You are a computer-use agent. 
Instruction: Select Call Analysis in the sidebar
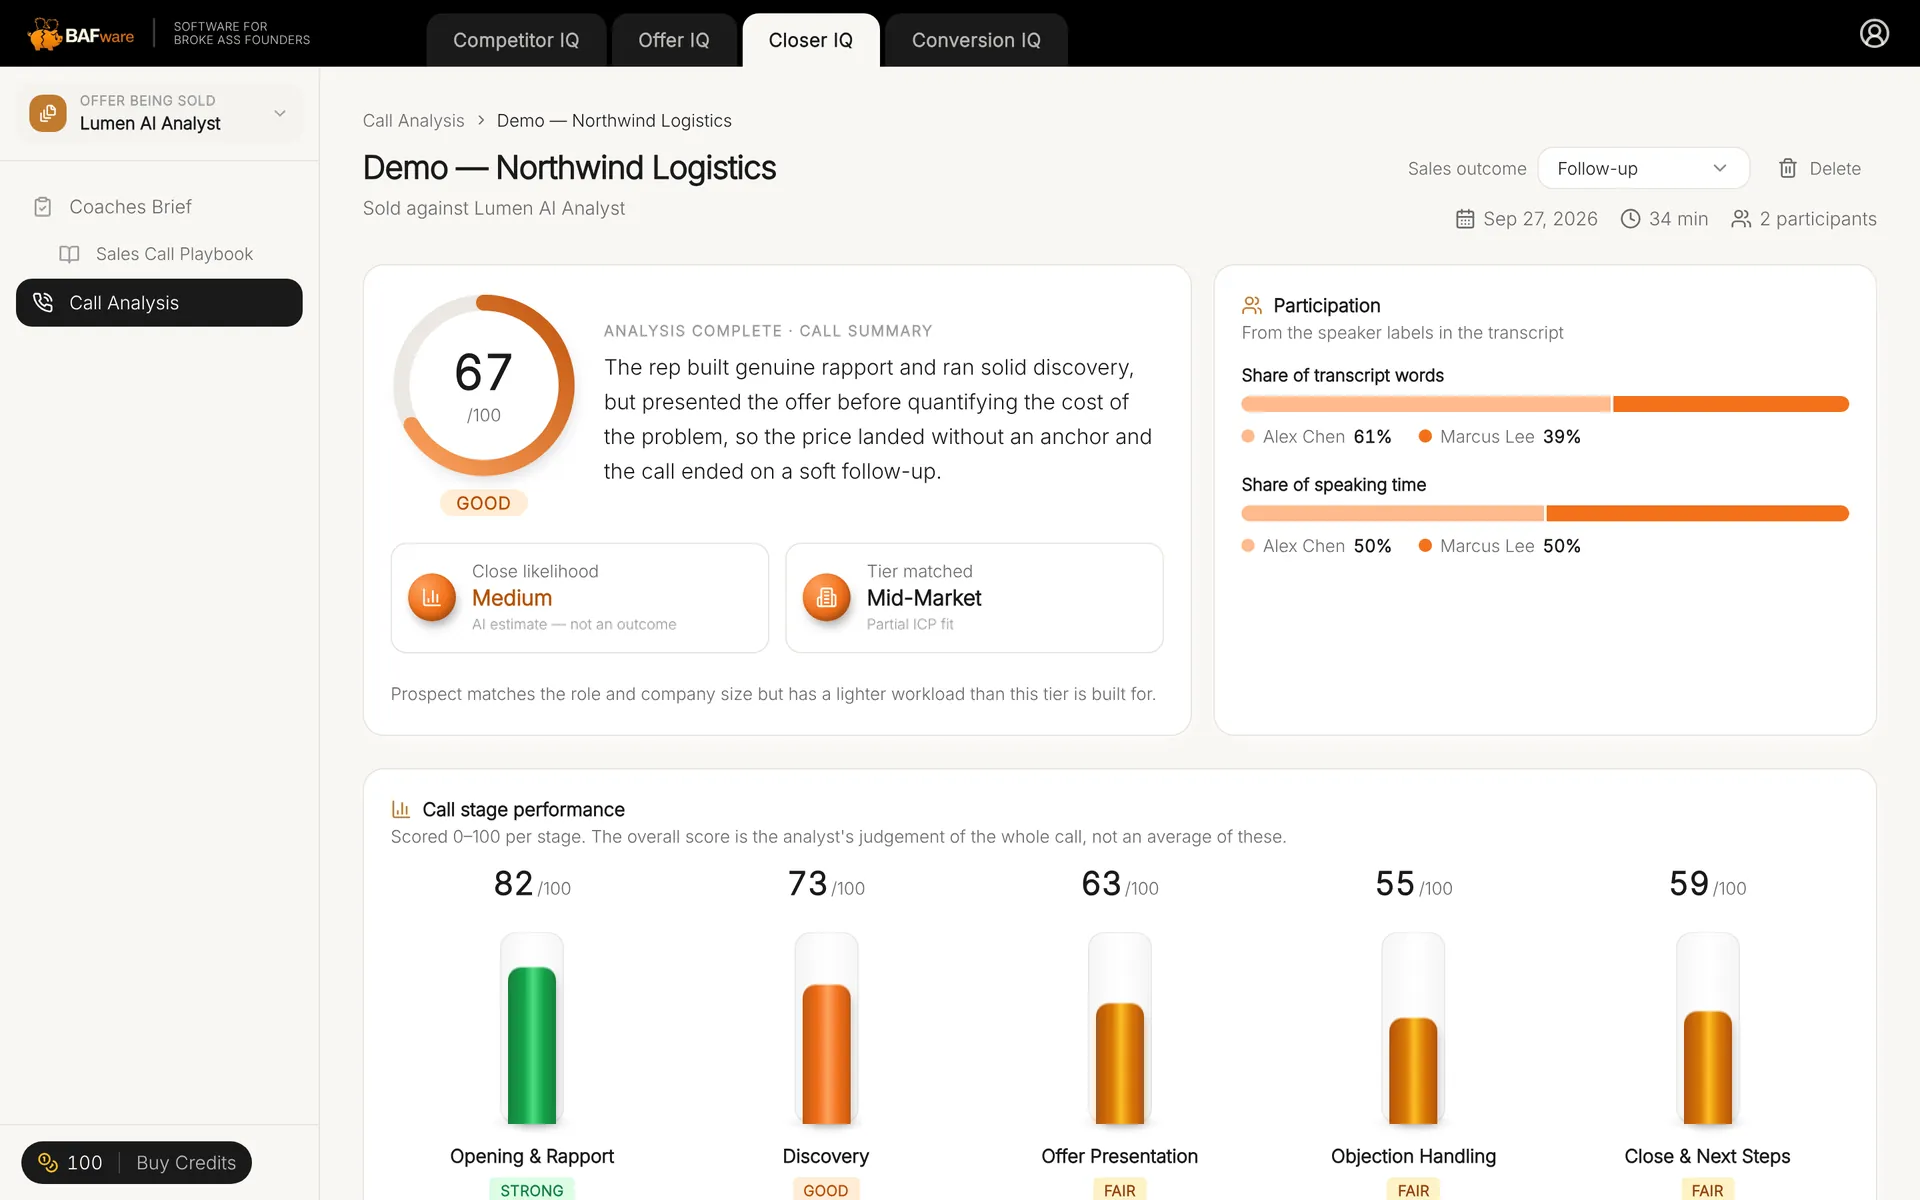pyautogui.click(x=159, y=302)
